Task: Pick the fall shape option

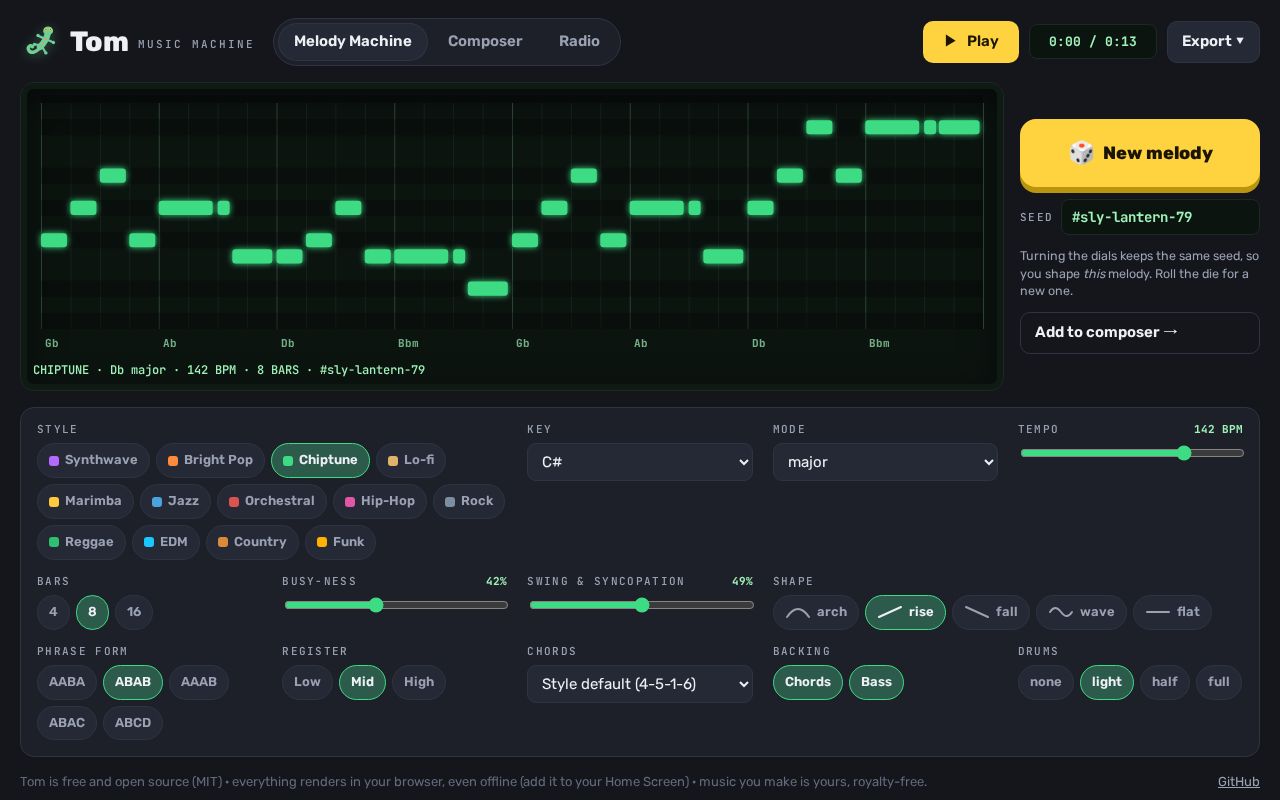Action: pyautogui.click(x=991, y=612)
